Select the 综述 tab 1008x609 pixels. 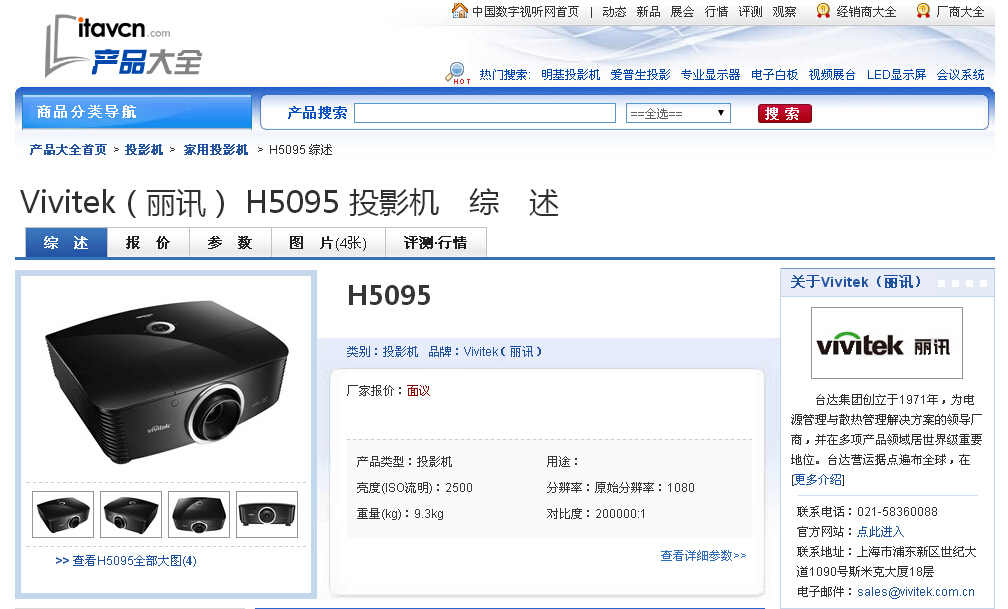(66, 242)
